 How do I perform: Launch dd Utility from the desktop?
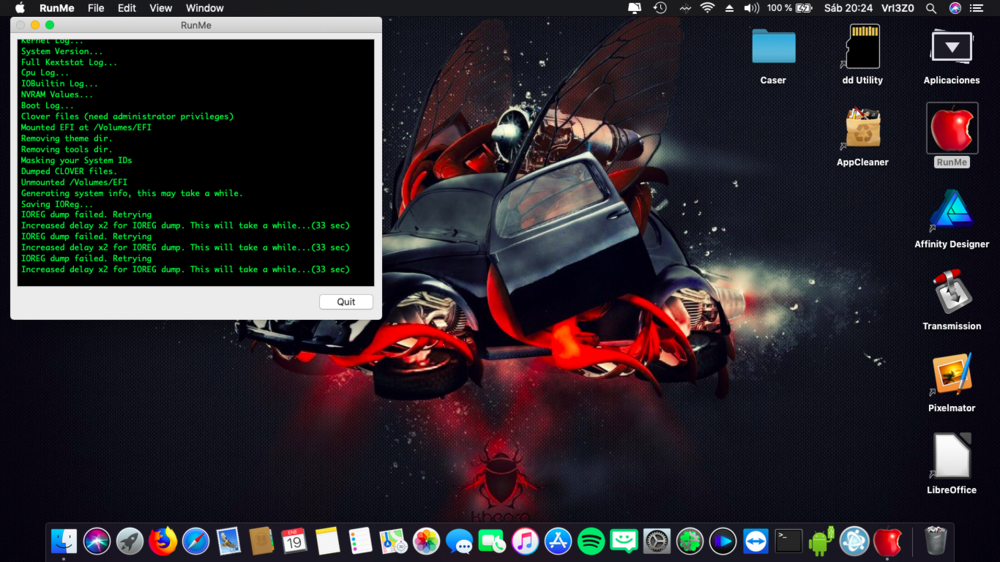[x=862, y=48]
